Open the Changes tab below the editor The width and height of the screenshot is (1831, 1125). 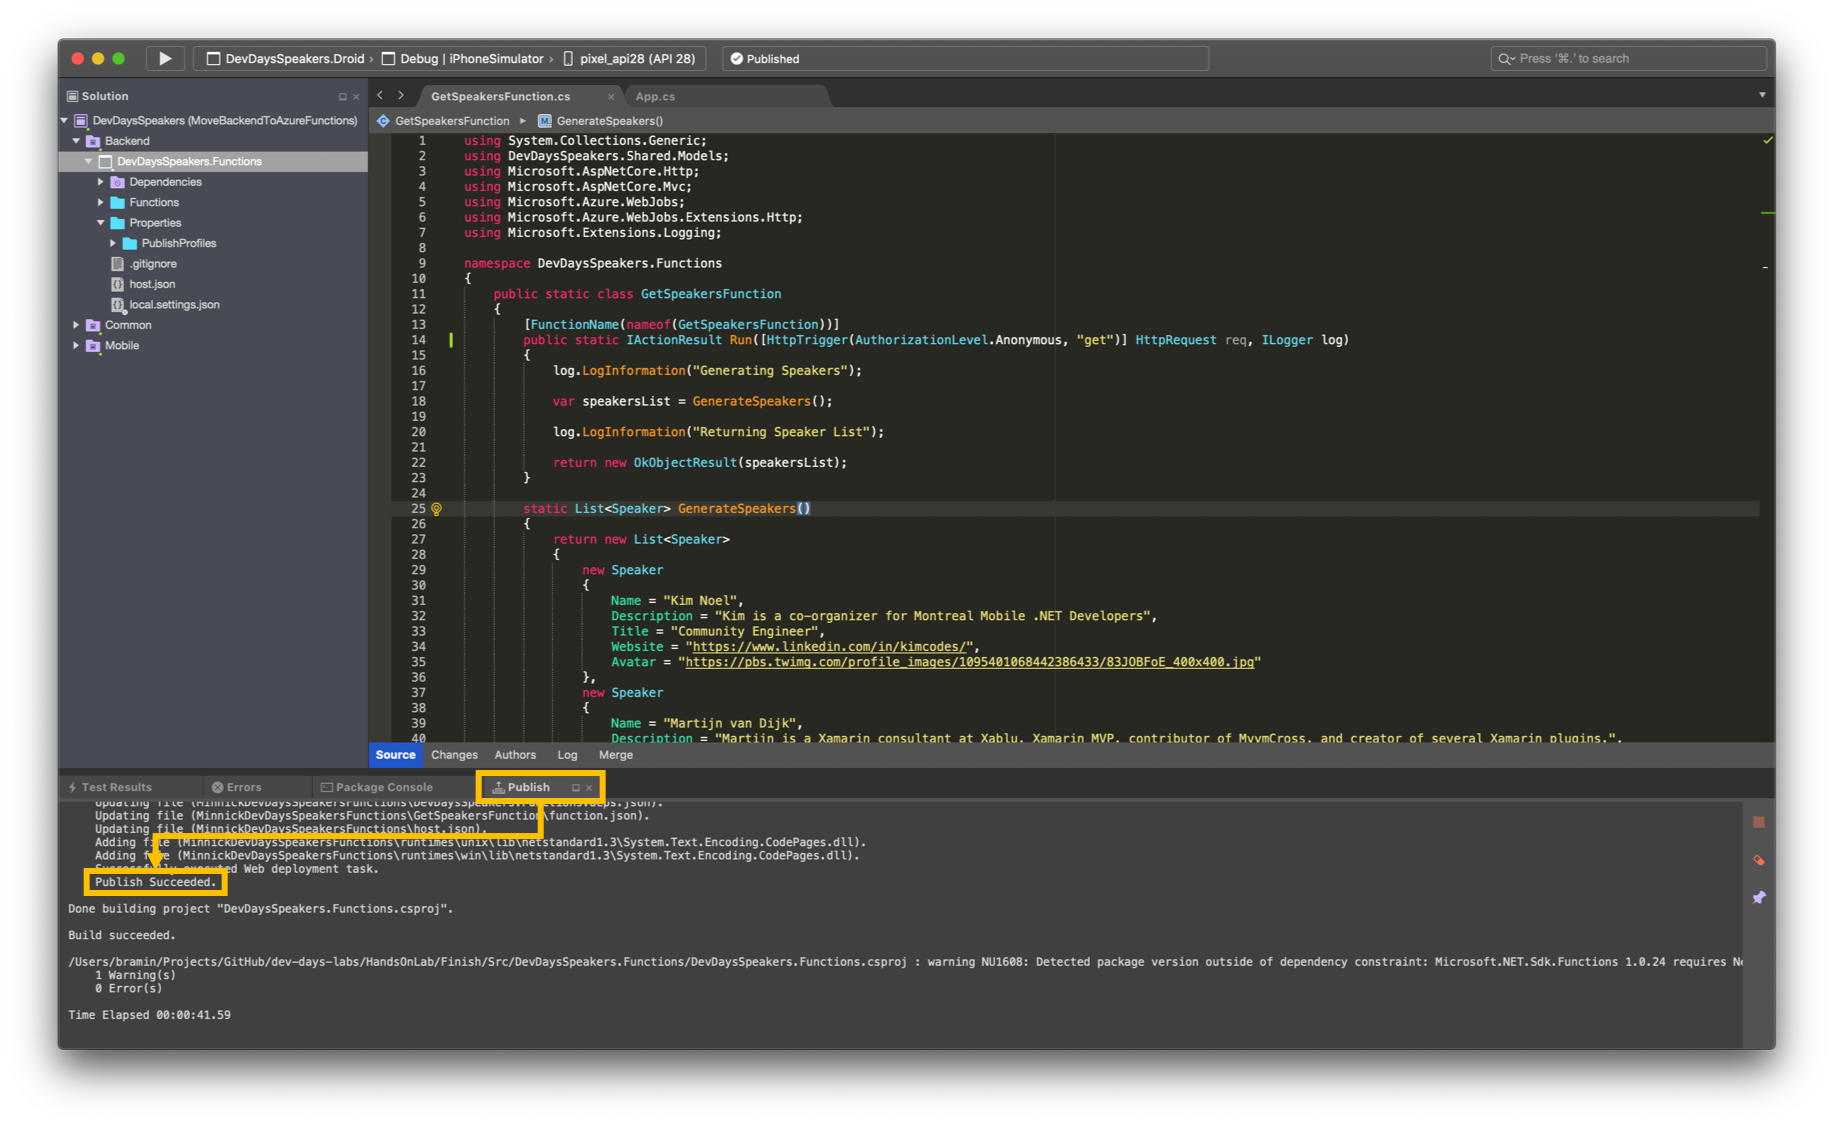pyautogui.click(x=454, y=755)
